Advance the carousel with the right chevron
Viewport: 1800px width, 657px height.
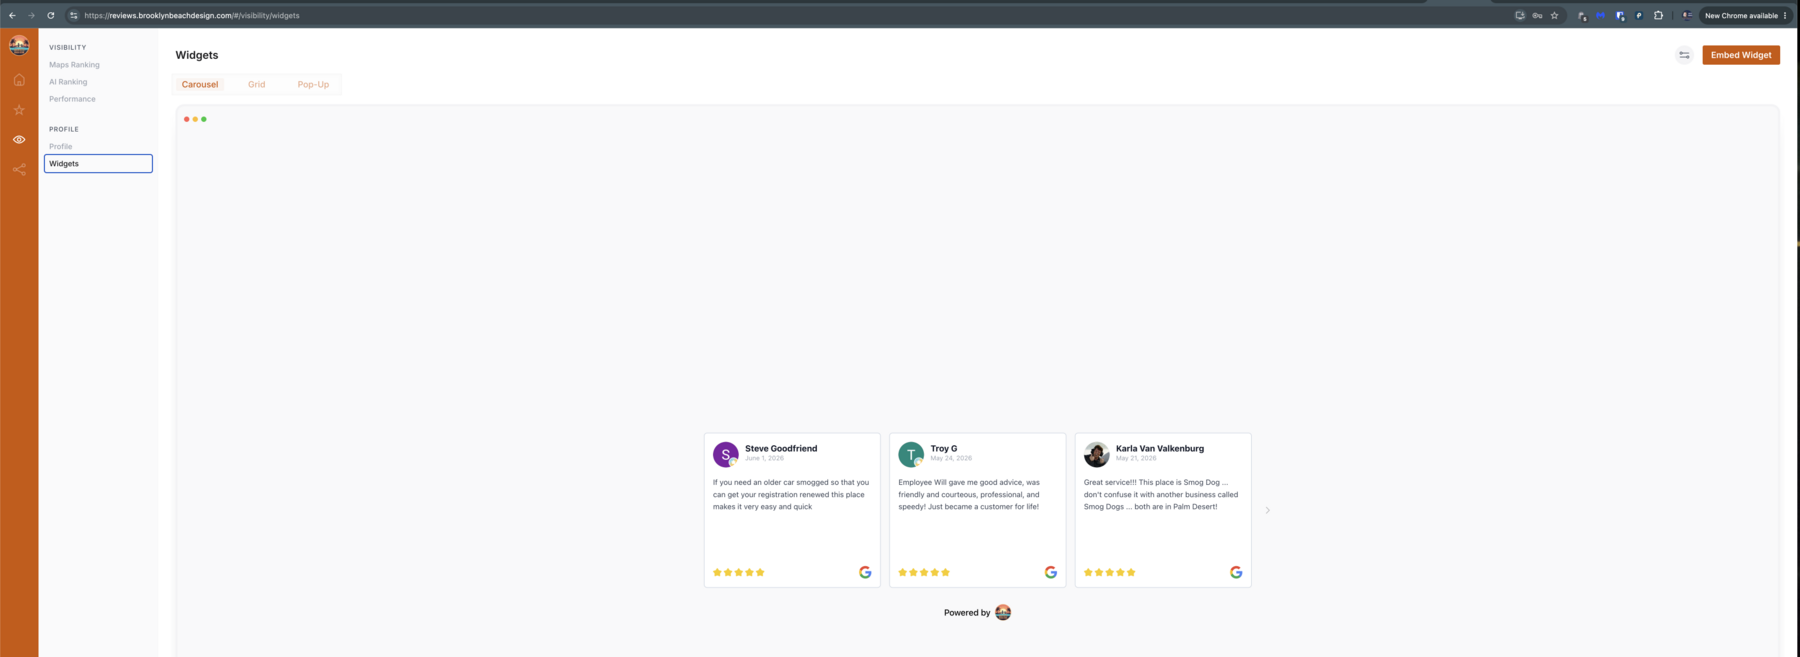[1267, 510]
